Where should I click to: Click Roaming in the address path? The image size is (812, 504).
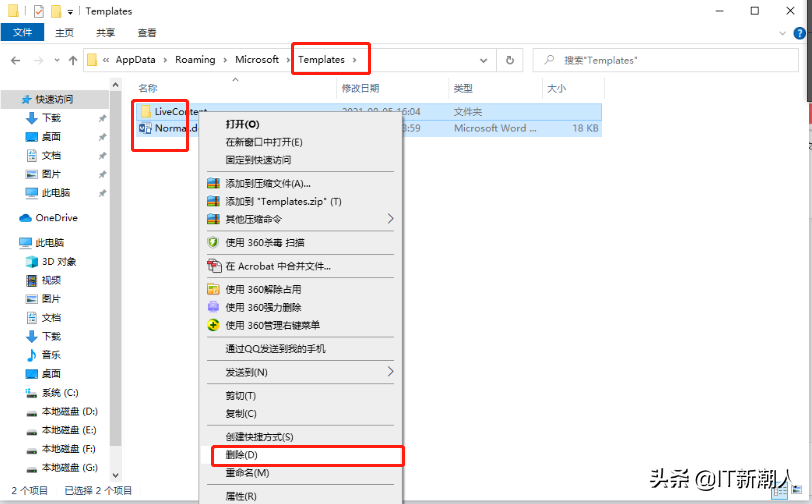pyautogui.click(x=195, y=60)
